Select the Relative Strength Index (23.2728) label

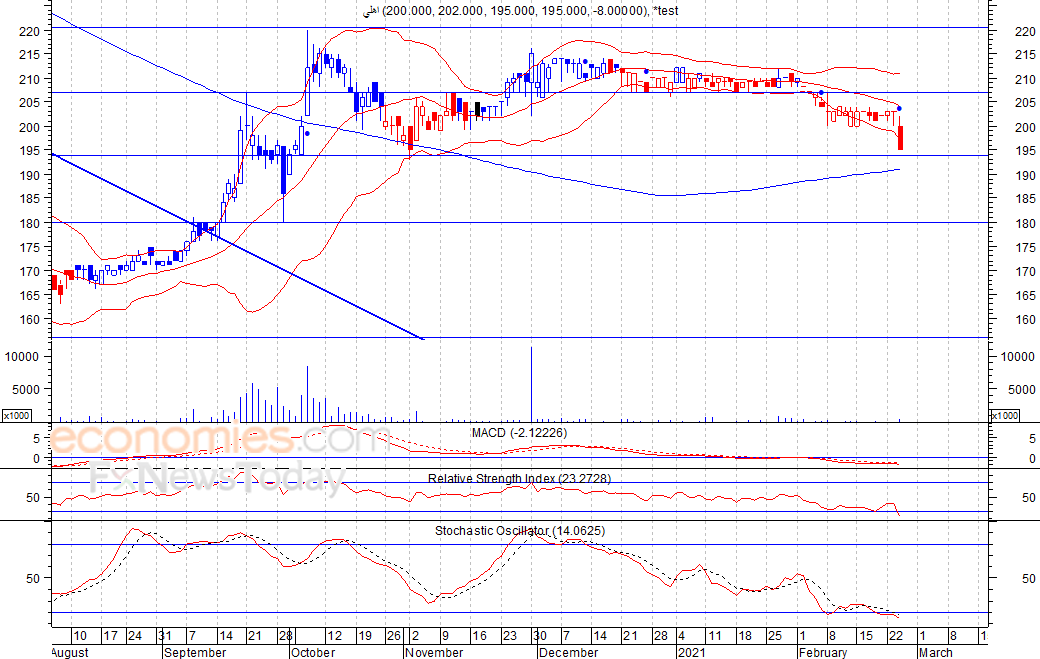coord(519,479)
